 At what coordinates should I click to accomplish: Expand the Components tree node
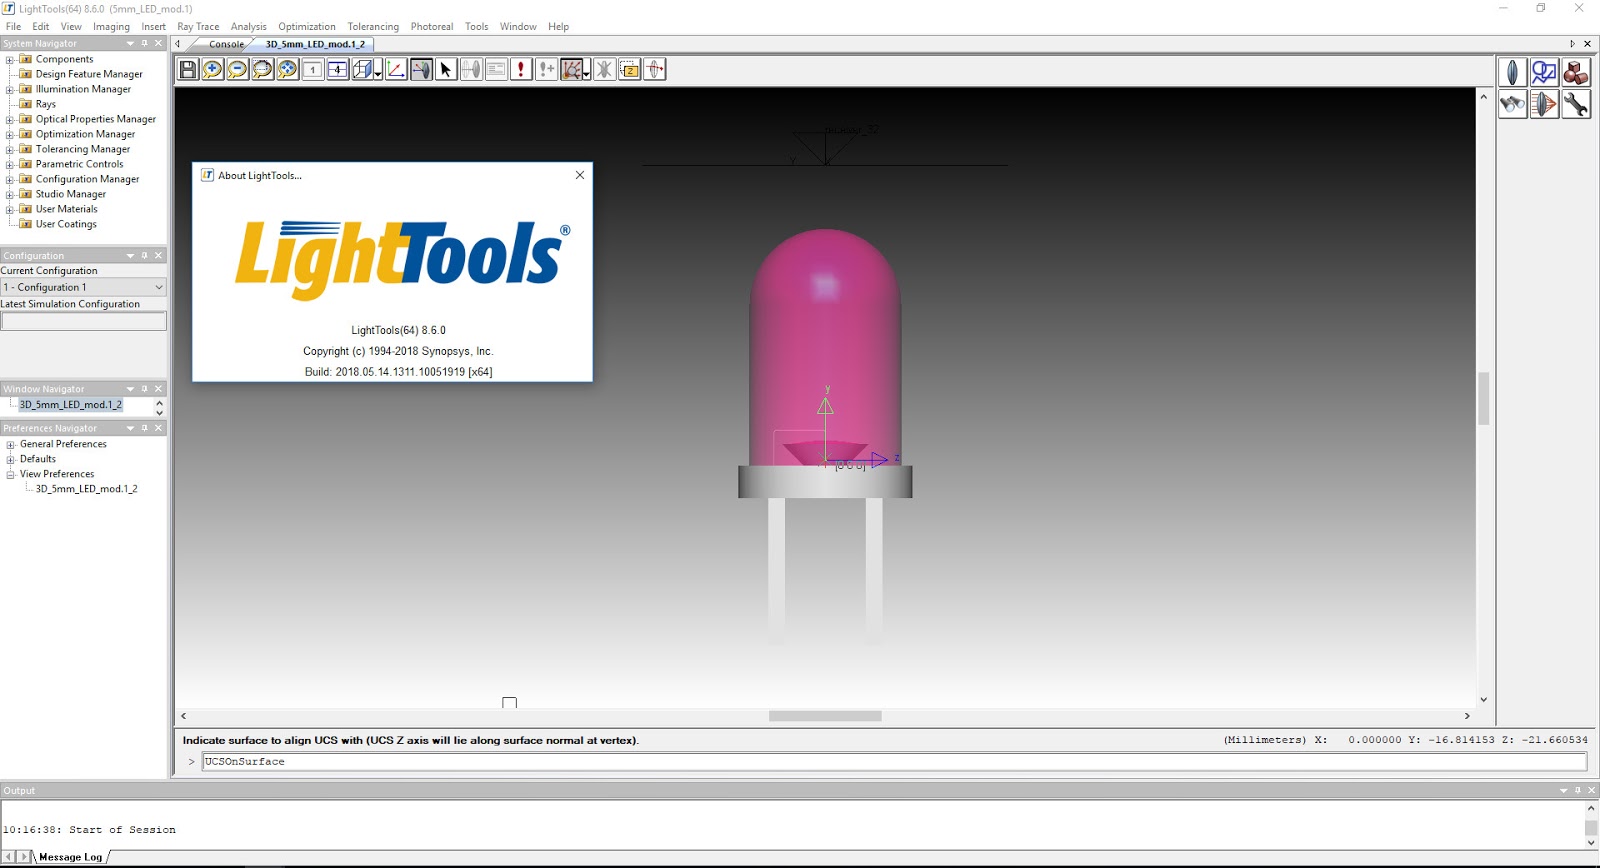pyautogui.click(x=10, y=59)
